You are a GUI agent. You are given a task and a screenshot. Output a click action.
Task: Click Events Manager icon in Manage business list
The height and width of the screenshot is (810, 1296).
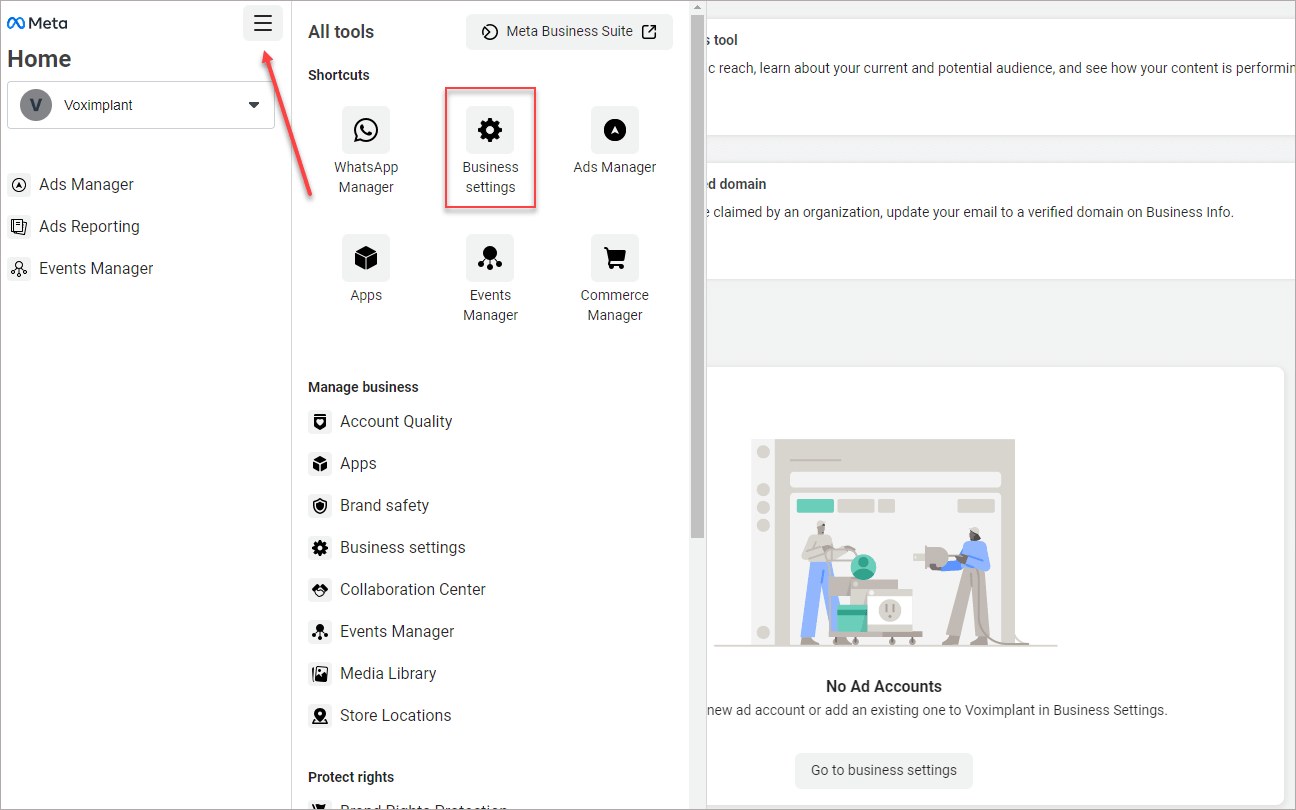pyautogui.click(x=320, y=632)
